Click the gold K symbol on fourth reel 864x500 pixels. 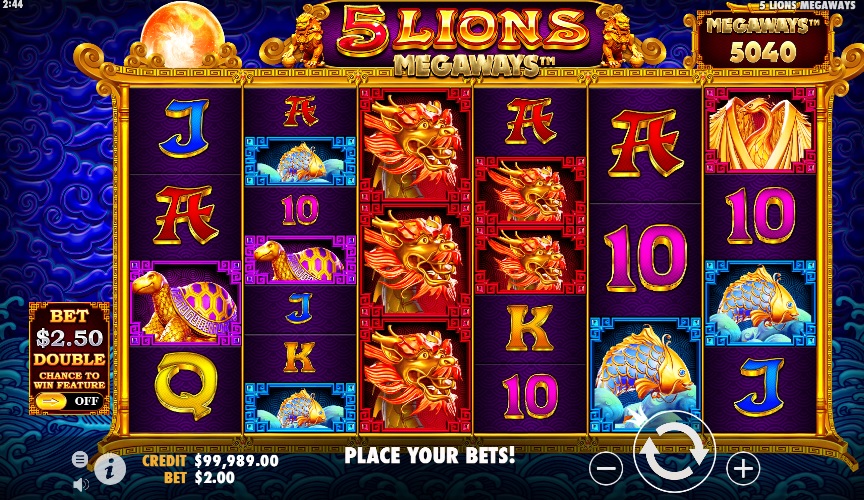pos(530,328)
